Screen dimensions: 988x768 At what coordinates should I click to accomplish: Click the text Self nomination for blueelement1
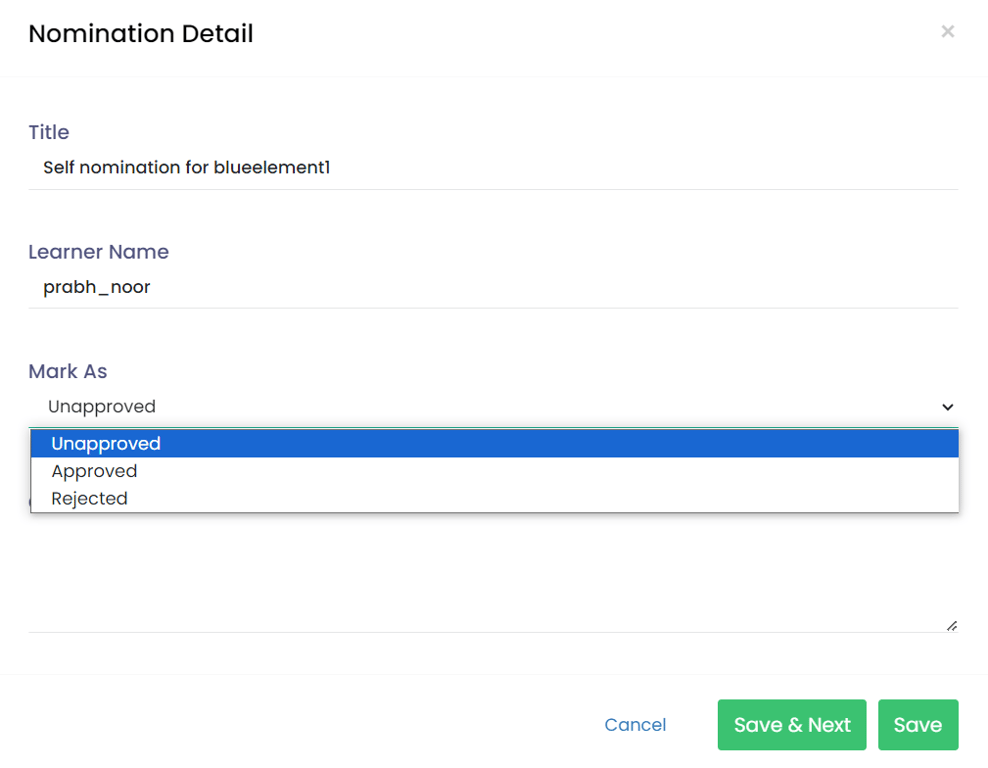186,168
